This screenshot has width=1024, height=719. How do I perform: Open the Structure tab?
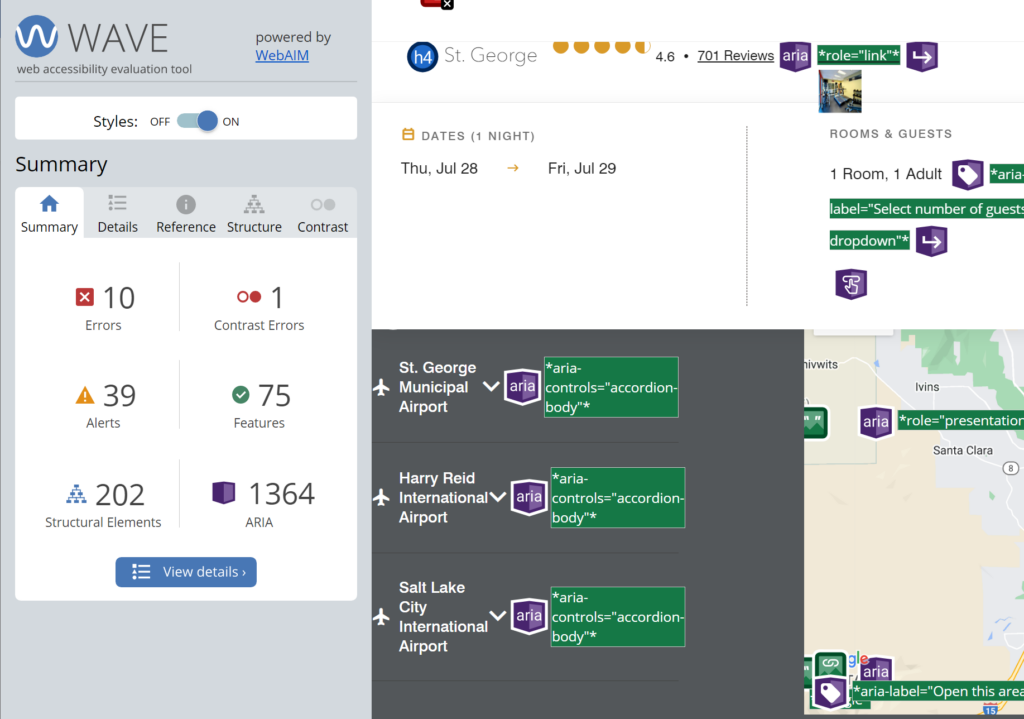coord(254,214)
